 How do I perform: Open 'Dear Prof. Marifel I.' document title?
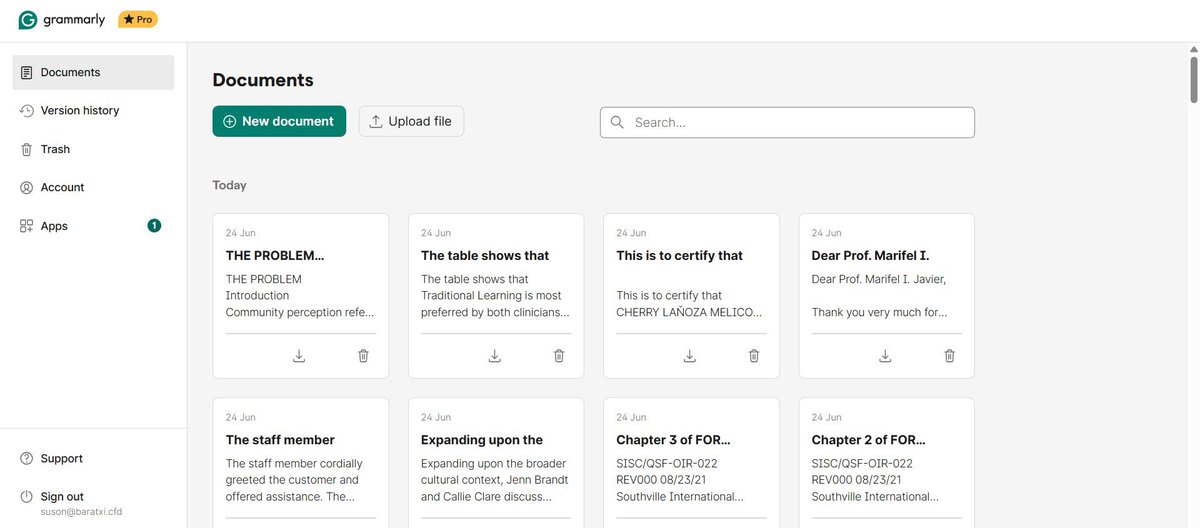tap(871, 255)
